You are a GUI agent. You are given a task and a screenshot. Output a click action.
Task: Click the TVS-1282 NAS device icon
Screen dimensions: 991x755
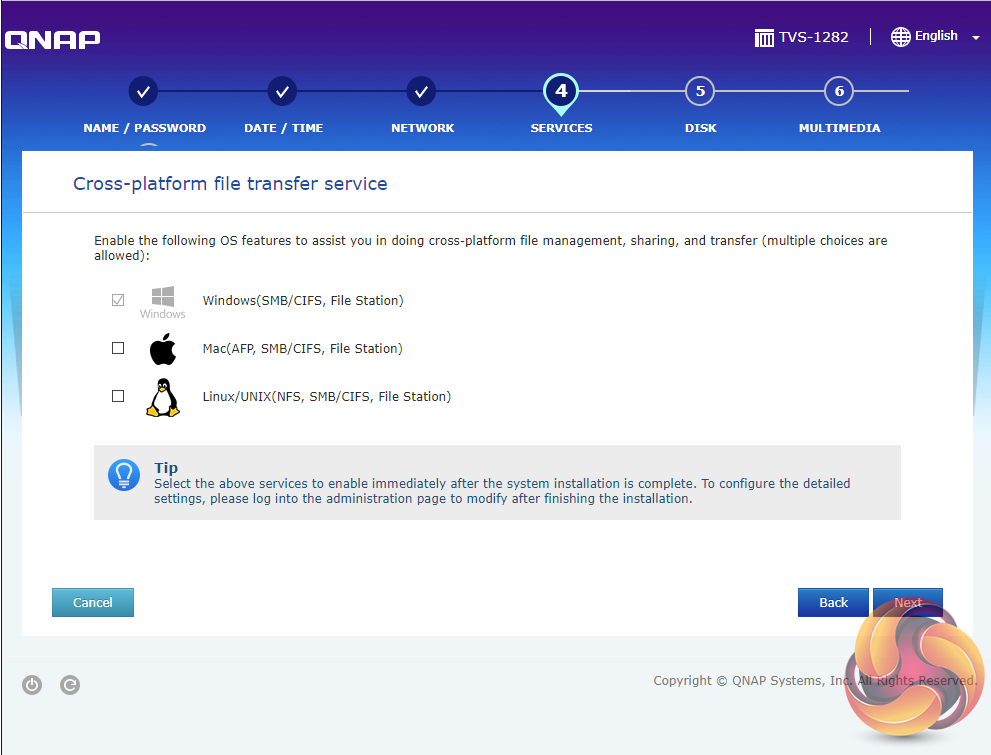point(763,38)
